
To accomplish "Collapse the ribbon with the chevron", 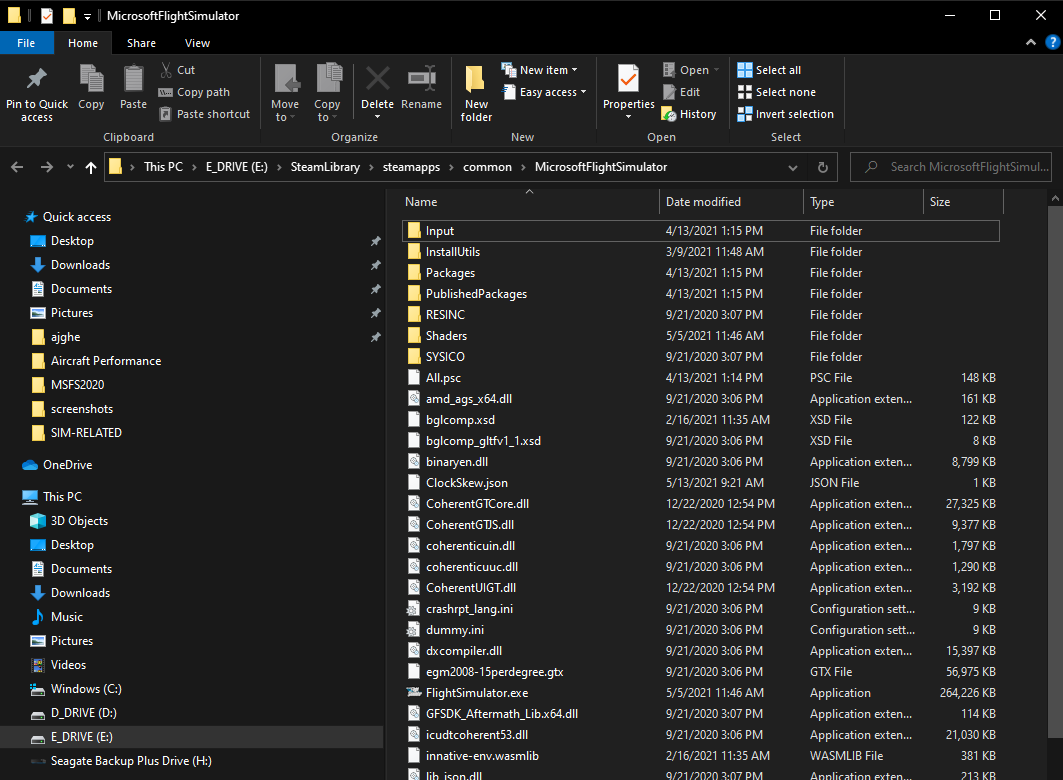I will tap(1030, 42).
